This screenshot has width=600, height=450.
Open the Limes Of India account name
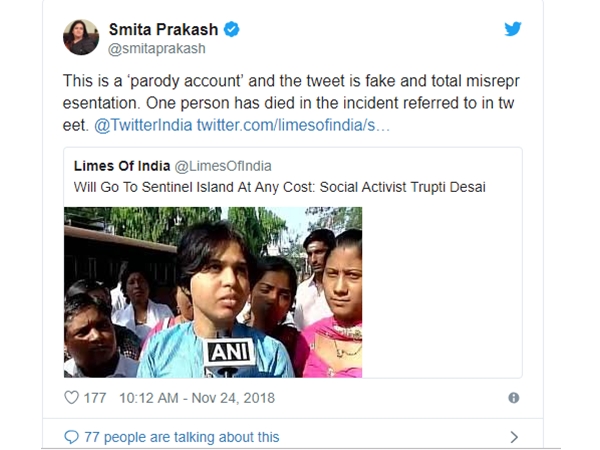point(122,166)
